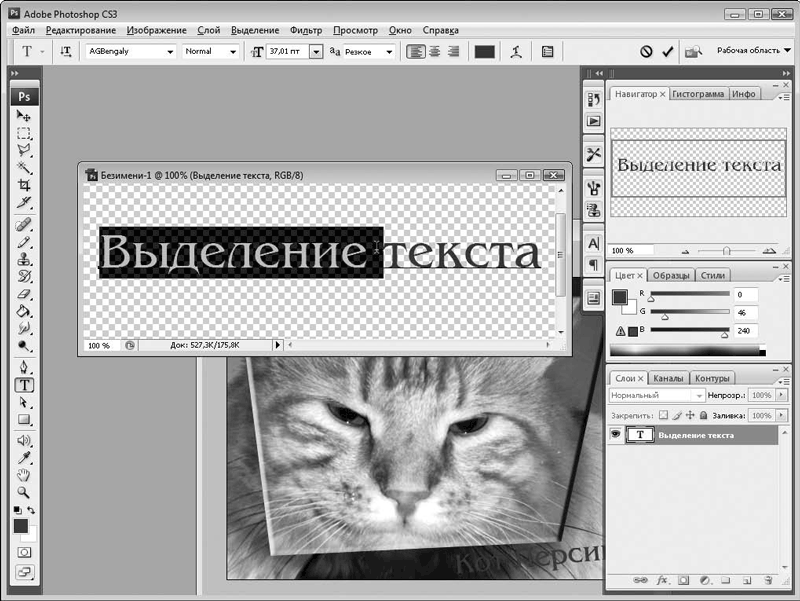Select the Выделение текста layer thumbnail
800x601 pixels.
tap(640, 435)
